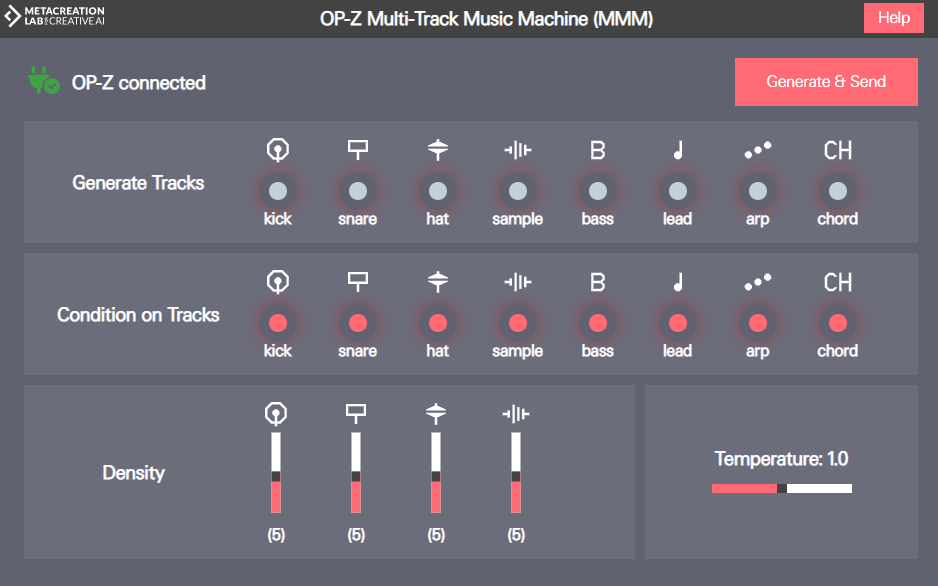Screen dimensions: 938x586
Task: Enable snare track generation toggle
Action: click(358, 191)
